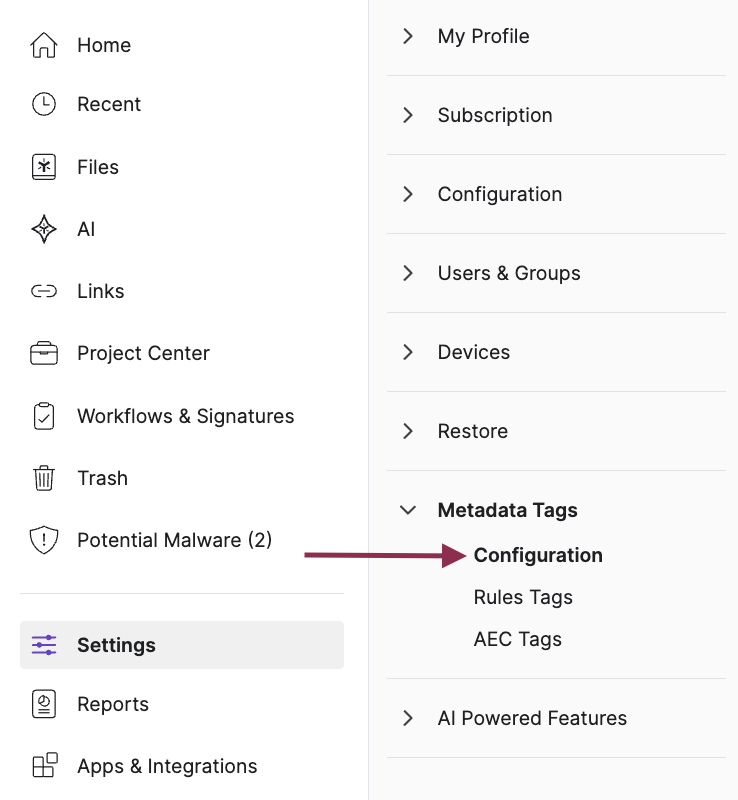The width and height of the screenshot is (738, 800).
Task: Click the Home house icon
Action: click(x=44, y=45)
